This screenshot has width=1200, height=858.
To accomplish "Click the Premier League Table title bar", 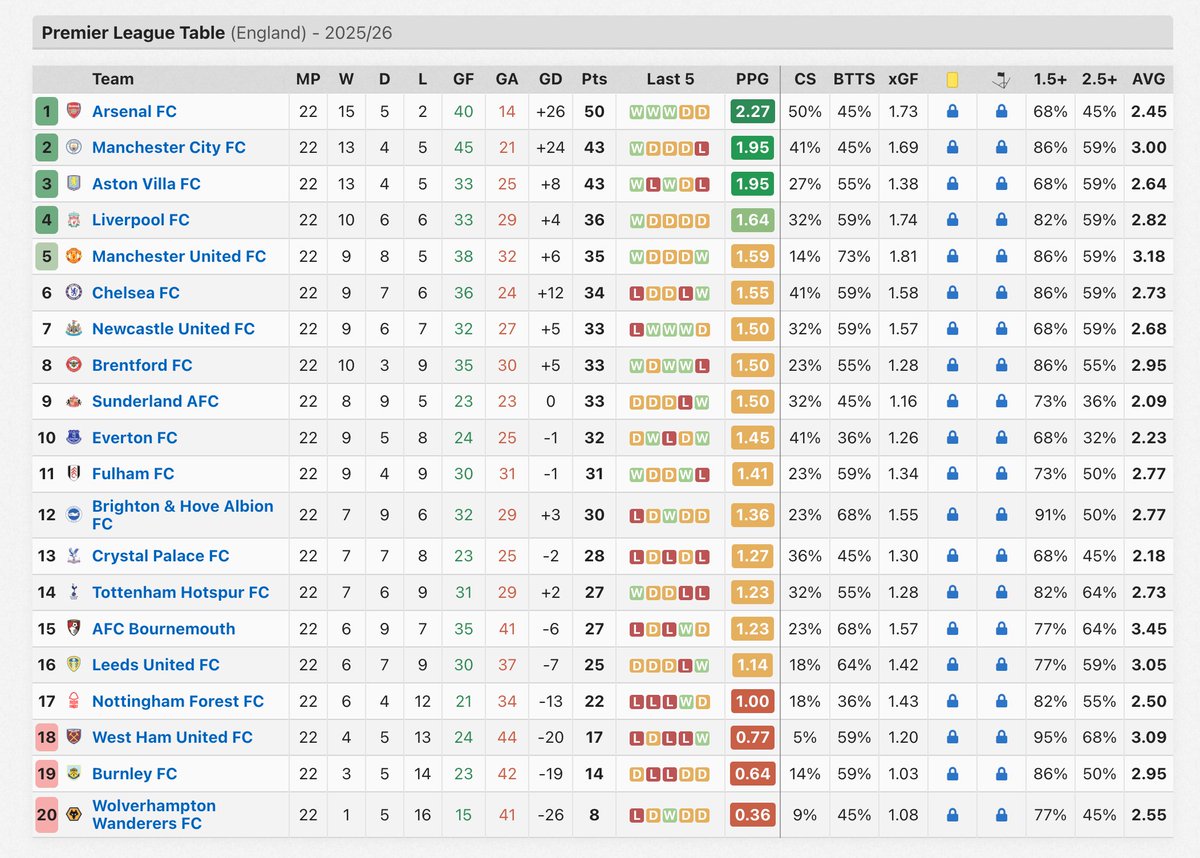I will click(x=602, y=33).
